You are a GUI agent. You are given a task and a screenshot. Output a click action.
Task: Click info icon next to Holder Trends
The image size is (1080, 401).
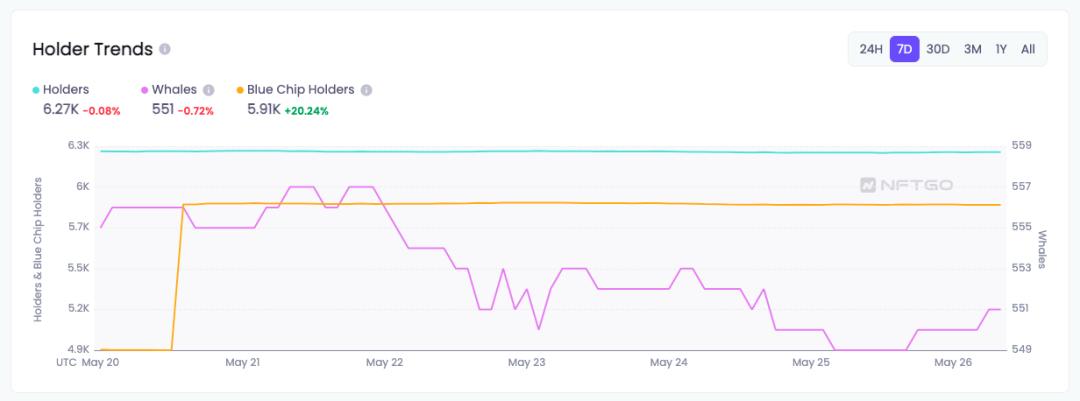pyautogui.click(x=165, y=49)
